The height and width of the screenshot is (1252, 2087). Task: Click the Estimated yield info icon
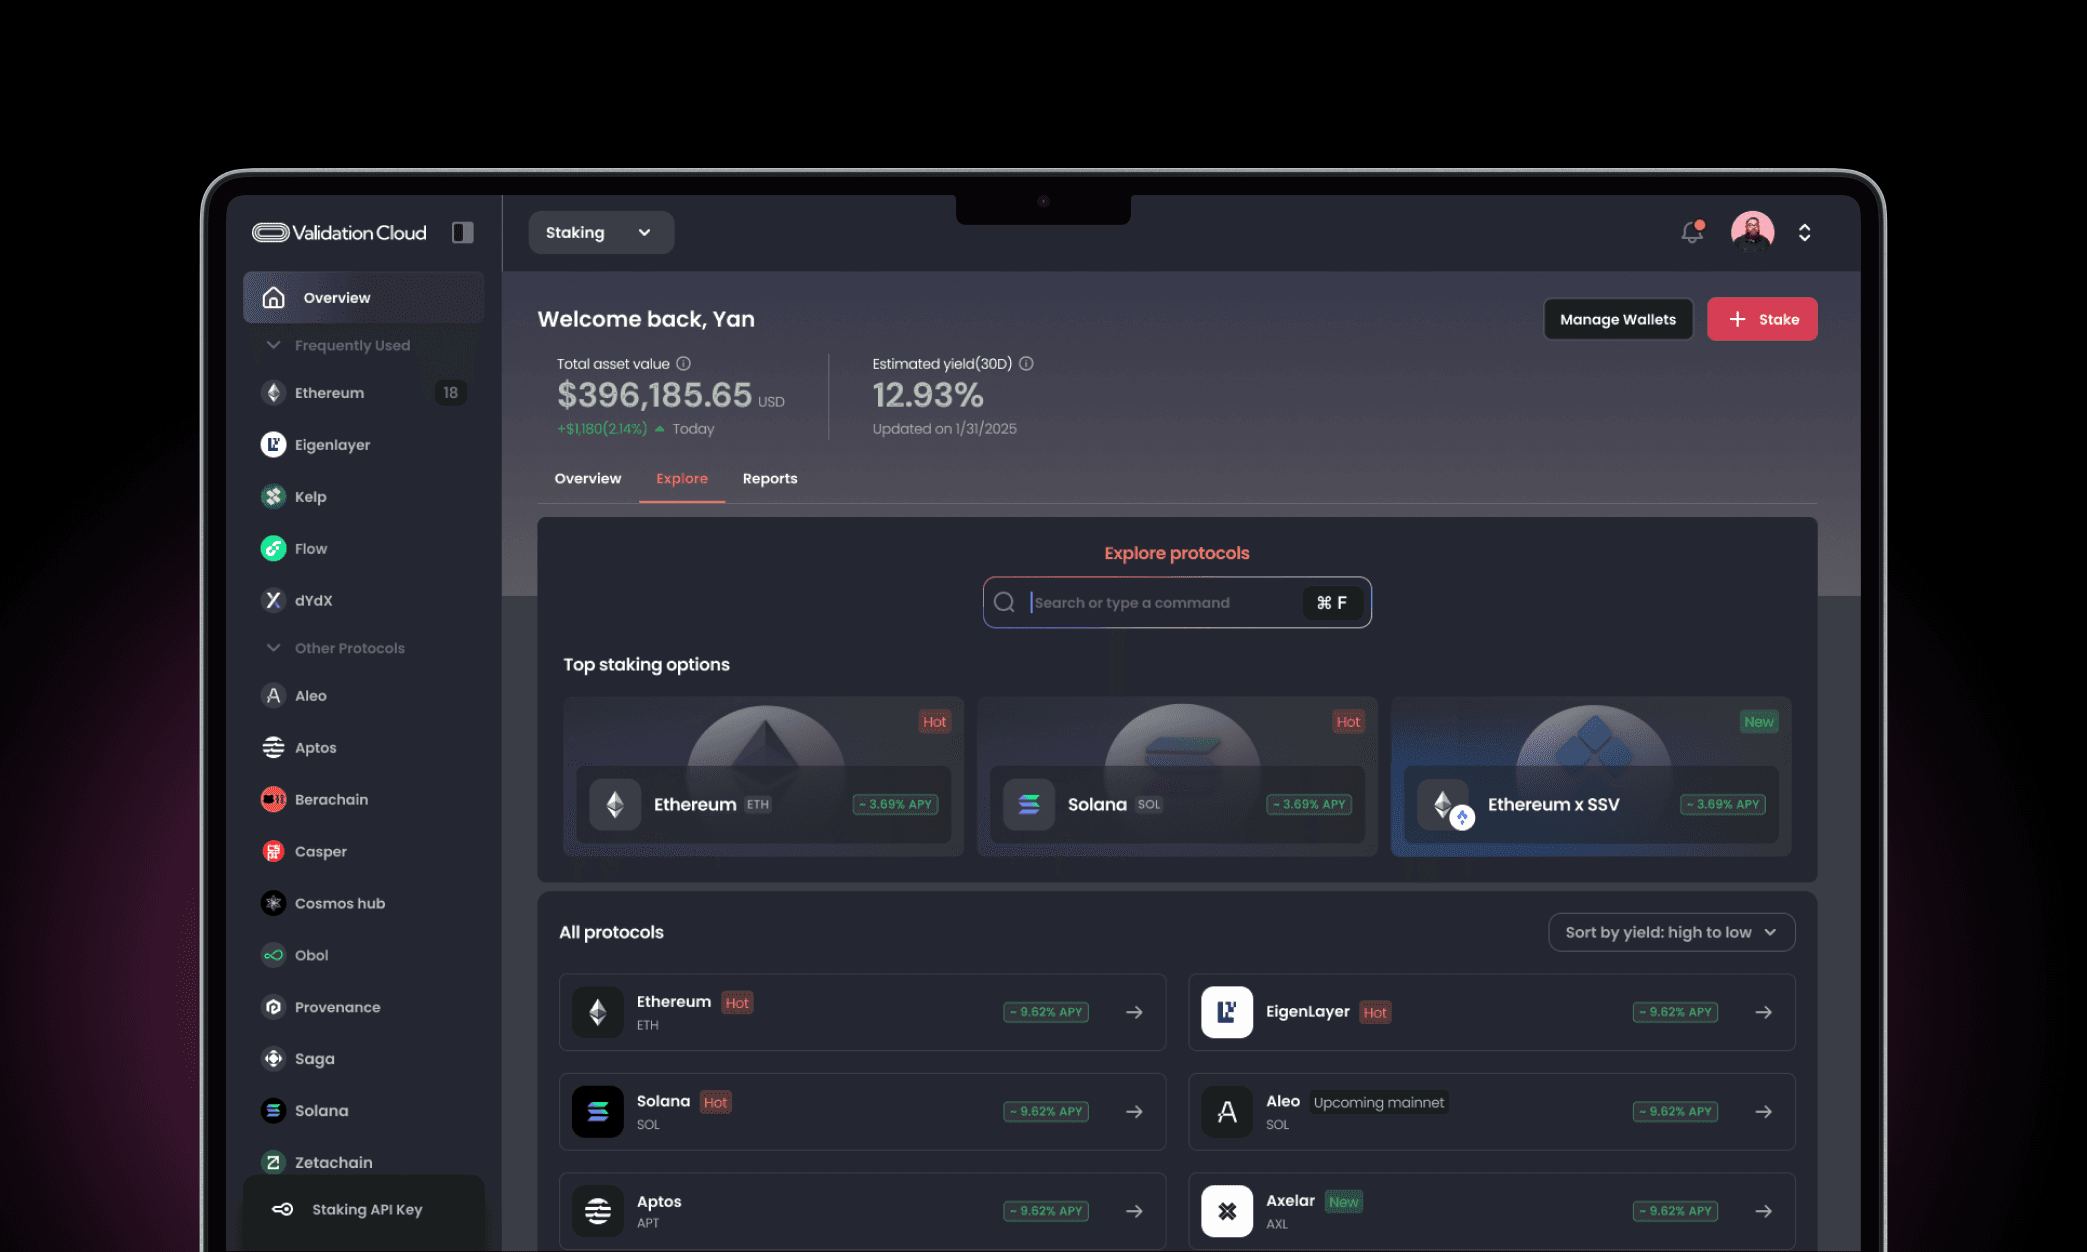[x=1026, y=364]
